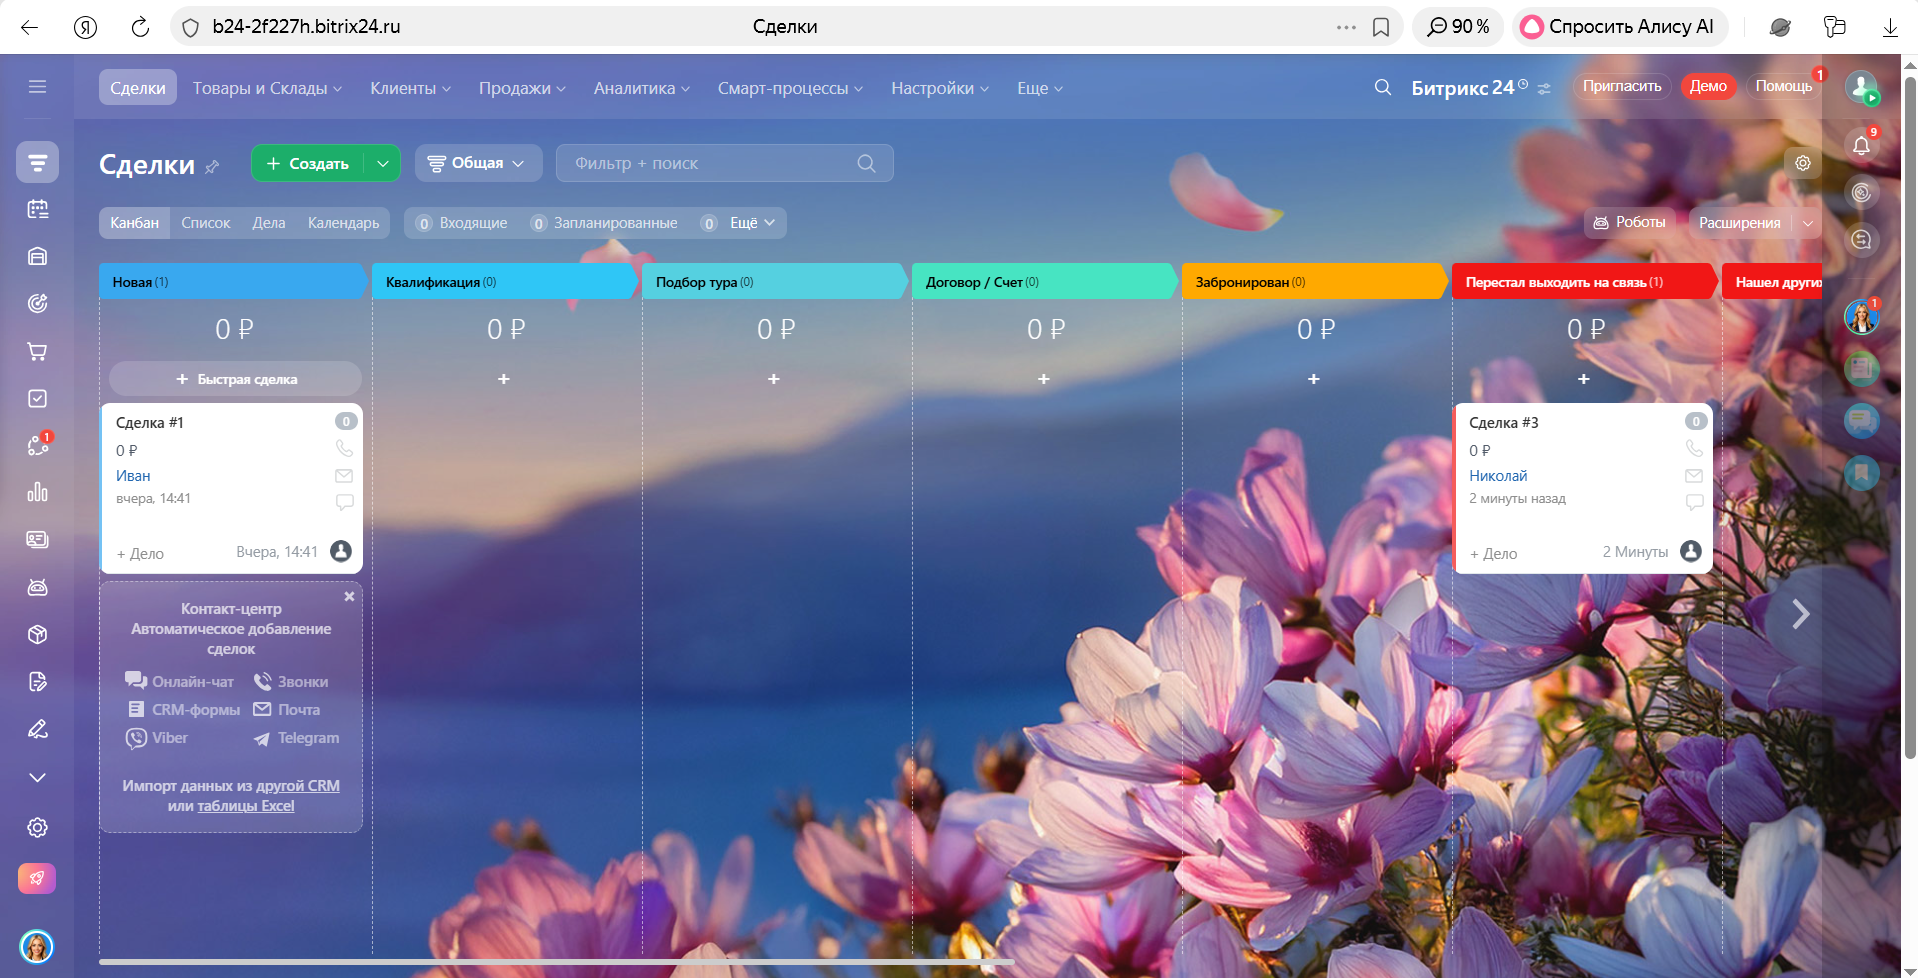This screenshot has height=978, width=1918.
Task: Expand the Создать dropdown arrow
Action: click(383, 163)
